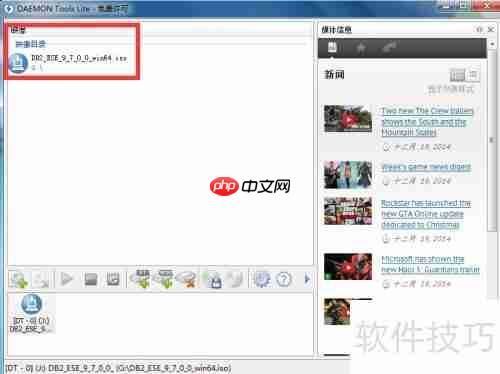This screenshot has width=500, height=374.
Task: Close the media info panel
Action: coord(491,29)
